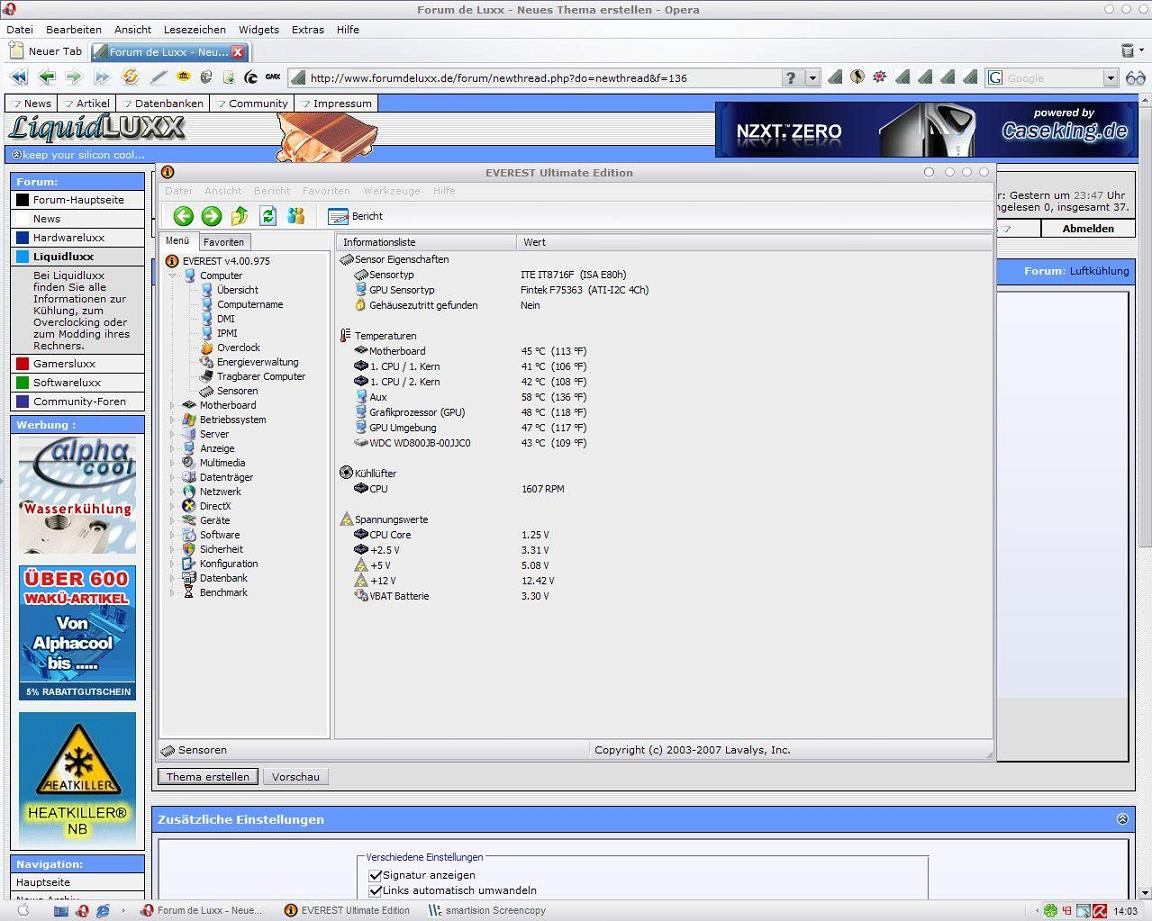Collapse the Computer tree node
Image resolution: width=1152 pixels, height=921 pixels.
(173, 275)
